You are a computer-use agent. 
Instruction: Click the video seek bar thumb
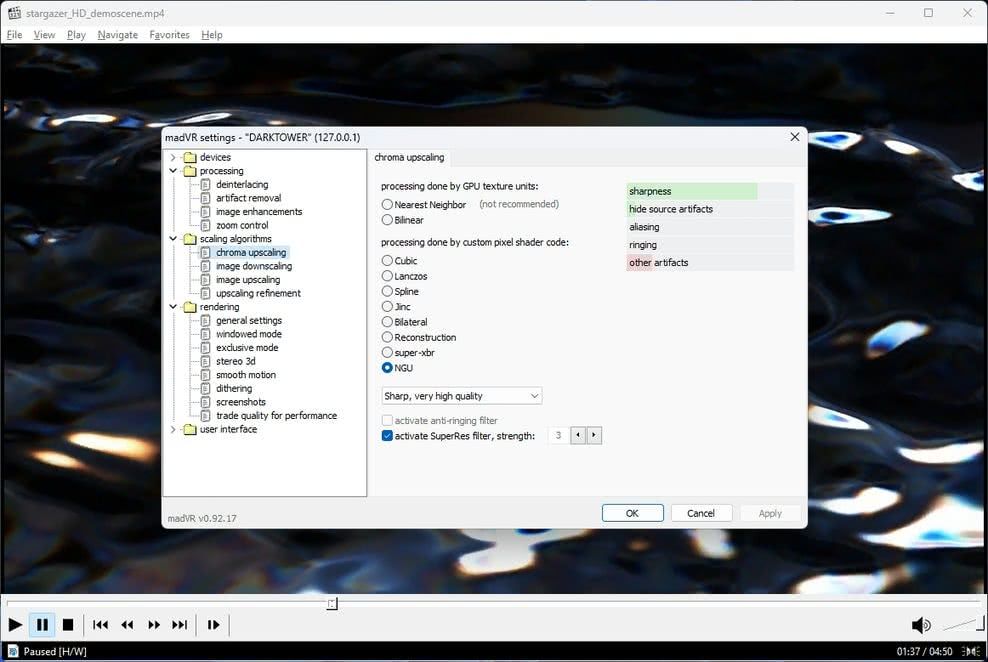click(332, 604)
